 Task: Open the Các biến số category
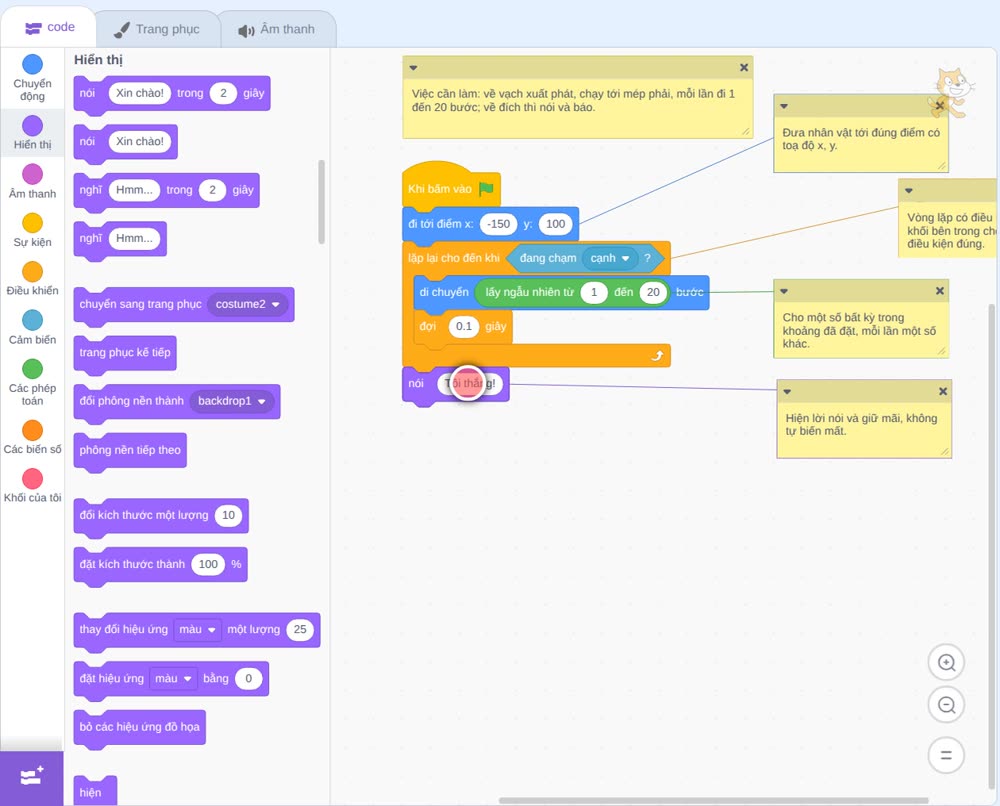click(x=33, y=437)
